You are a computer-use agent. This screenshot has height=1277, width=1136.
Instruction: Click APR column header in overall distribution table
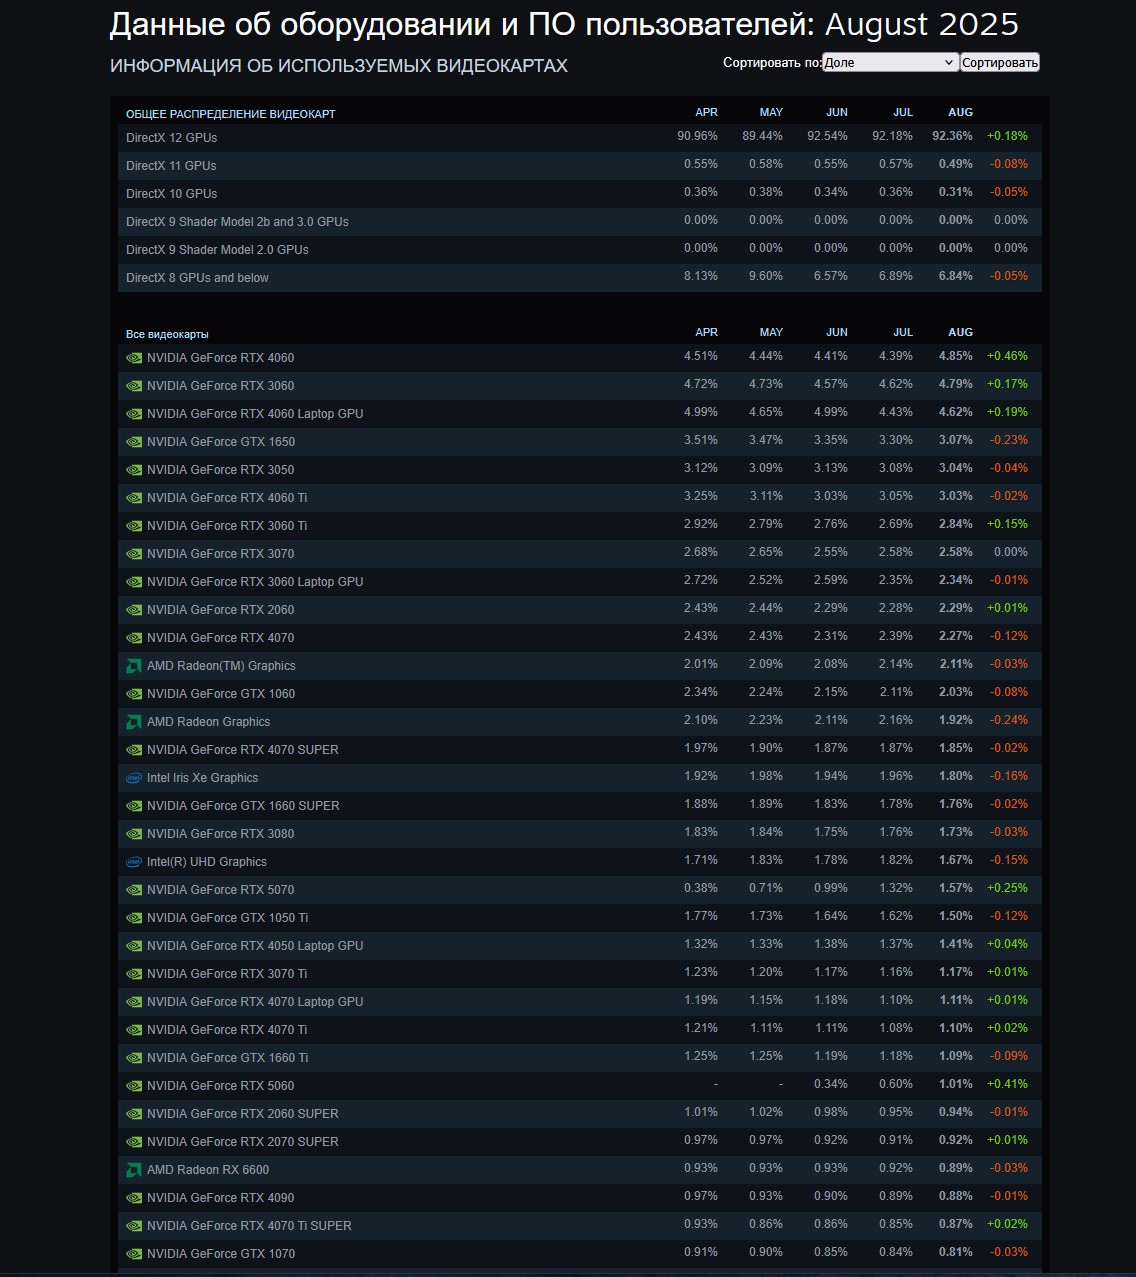(706, 112)
